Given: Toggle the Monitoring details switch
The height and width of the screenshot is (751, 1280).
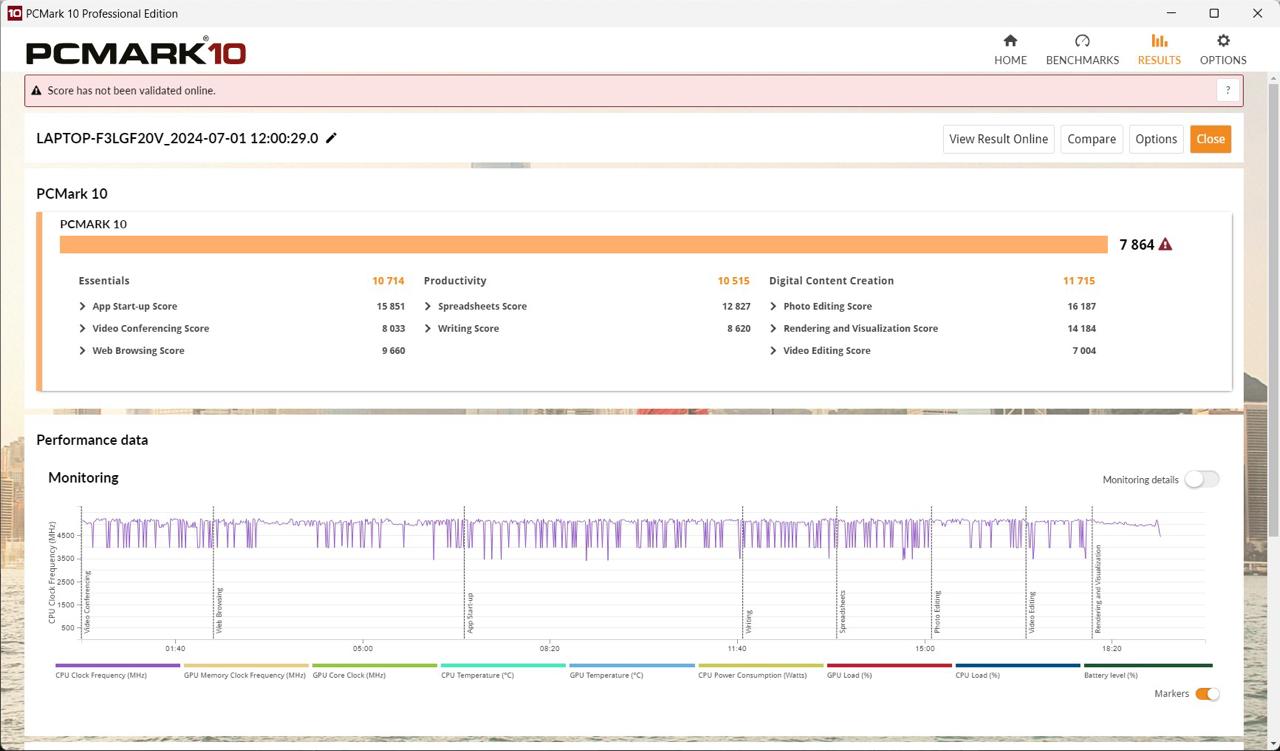Looking at the screenshot, I should 1202,479.
